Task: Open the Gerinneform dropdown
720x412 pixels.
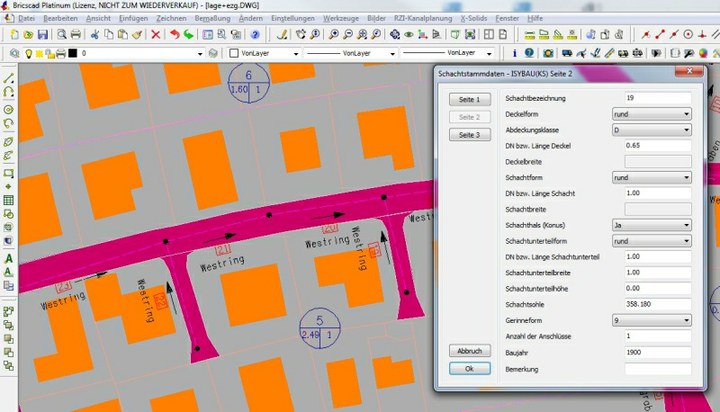Action: click(686, 320)
